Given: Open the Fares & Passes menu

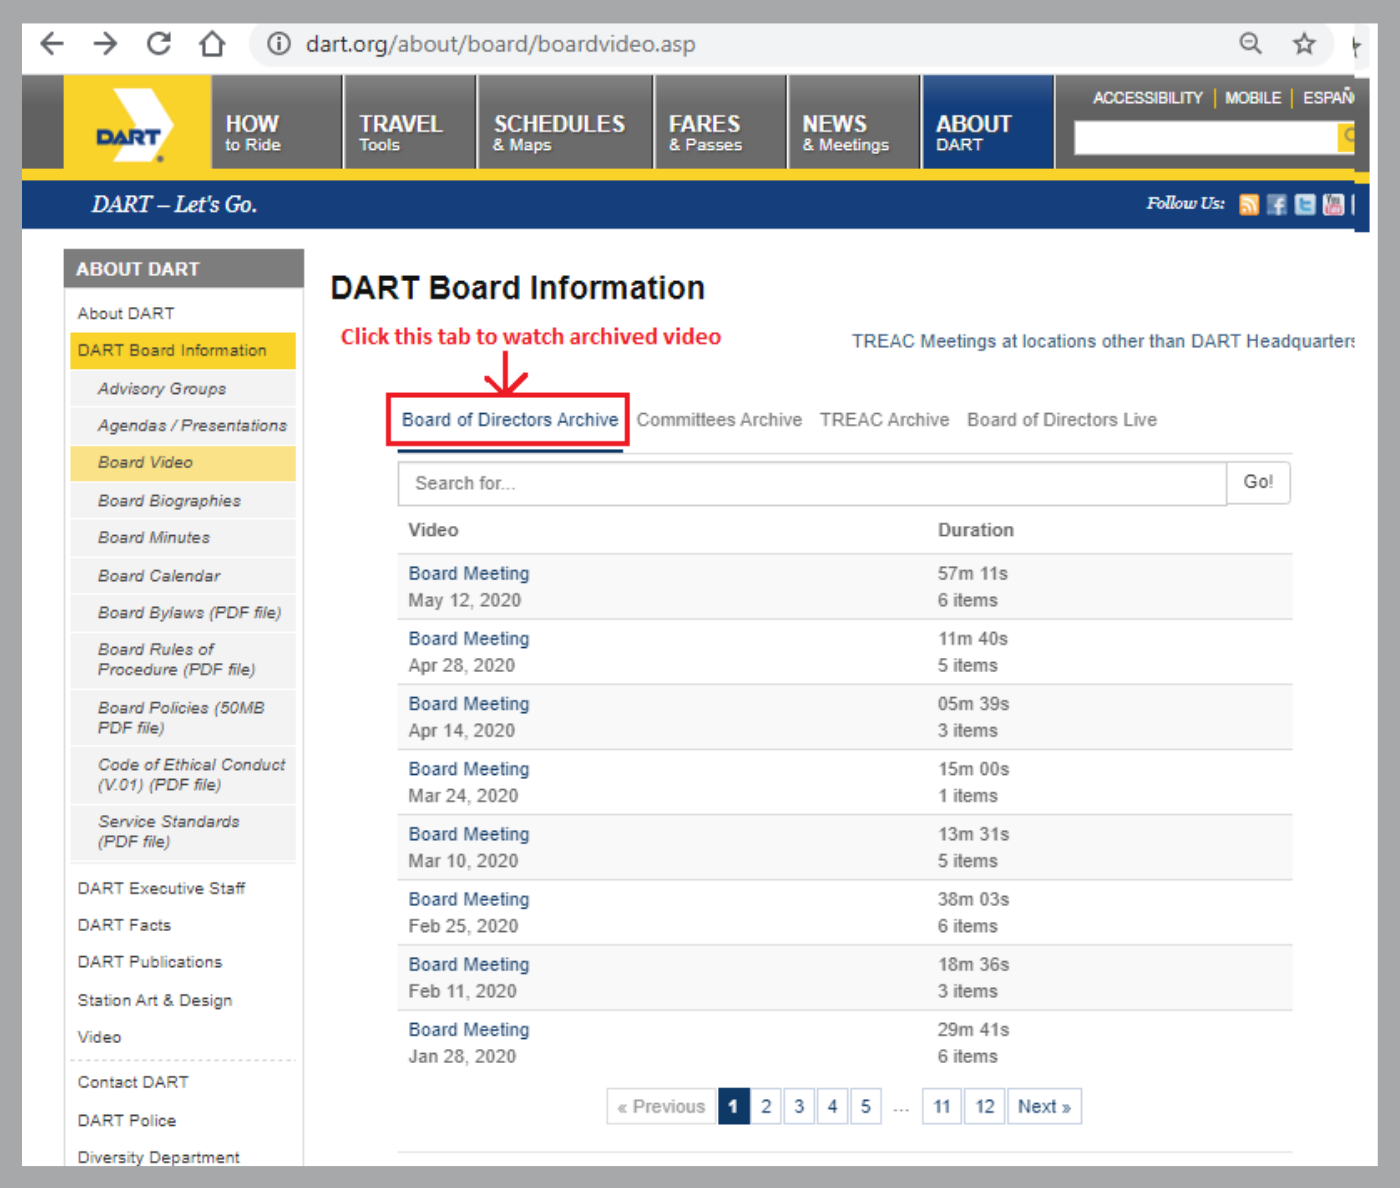Looking at the screenshot, I should (x=721, y=123).
